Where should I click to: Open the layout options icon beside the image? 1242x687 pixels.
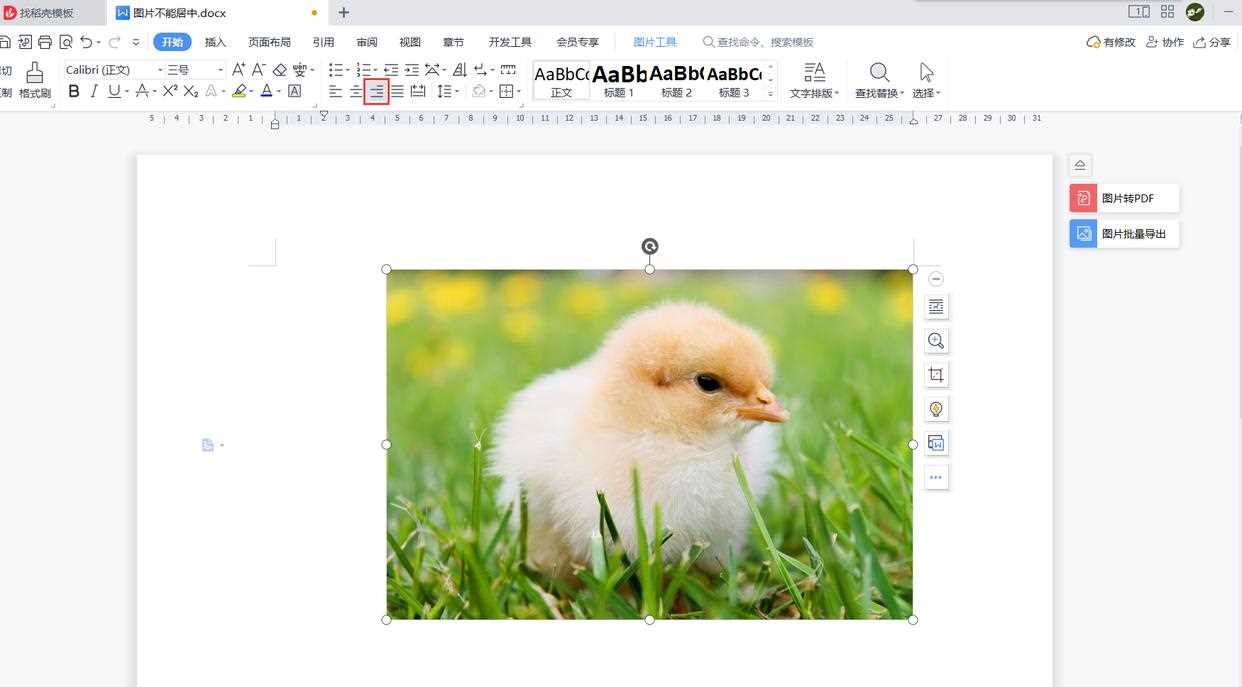(936, 307)
